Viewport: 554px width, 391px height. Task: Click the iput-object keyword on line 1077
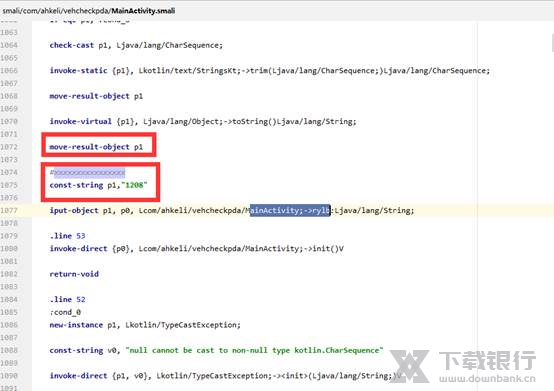click(74, 211)
